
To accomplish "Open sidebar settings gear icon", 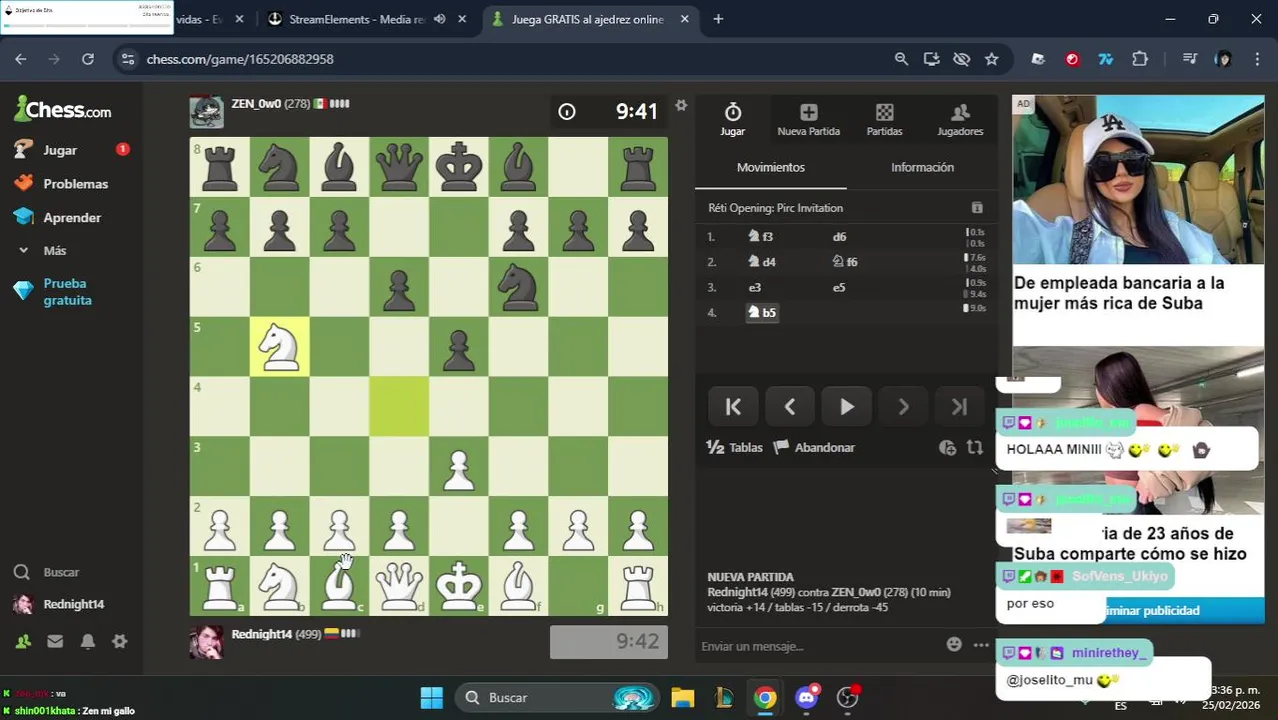I will (x=120, y=642).
